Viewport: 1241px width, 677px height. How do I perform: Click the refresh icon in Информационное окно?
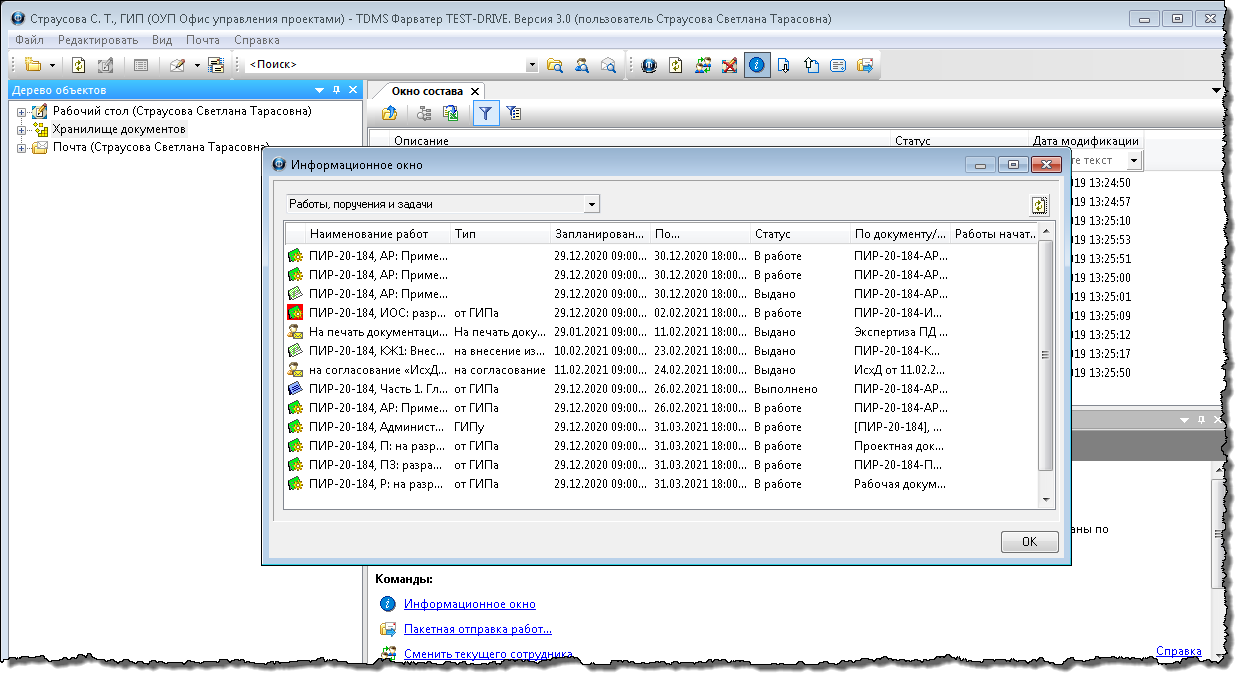(1040, 205)
